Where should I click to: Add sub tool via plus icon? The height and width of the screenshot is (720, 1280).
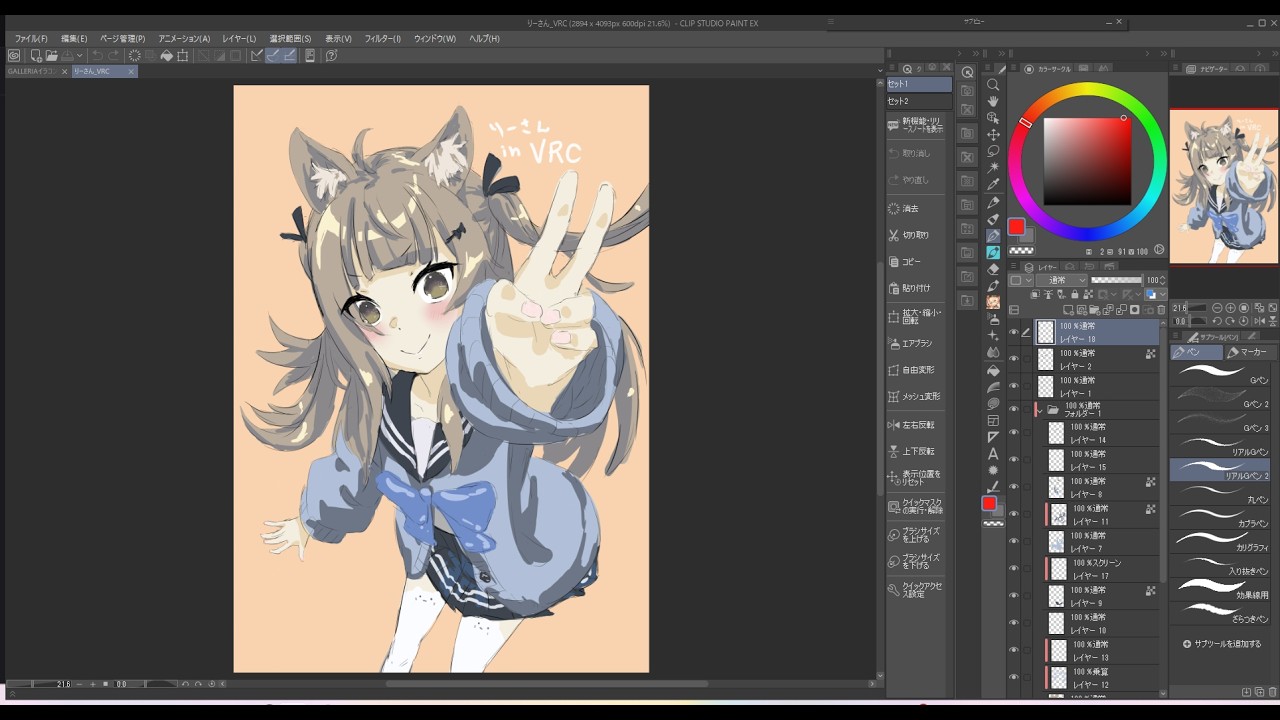[x=1187, y=644]
